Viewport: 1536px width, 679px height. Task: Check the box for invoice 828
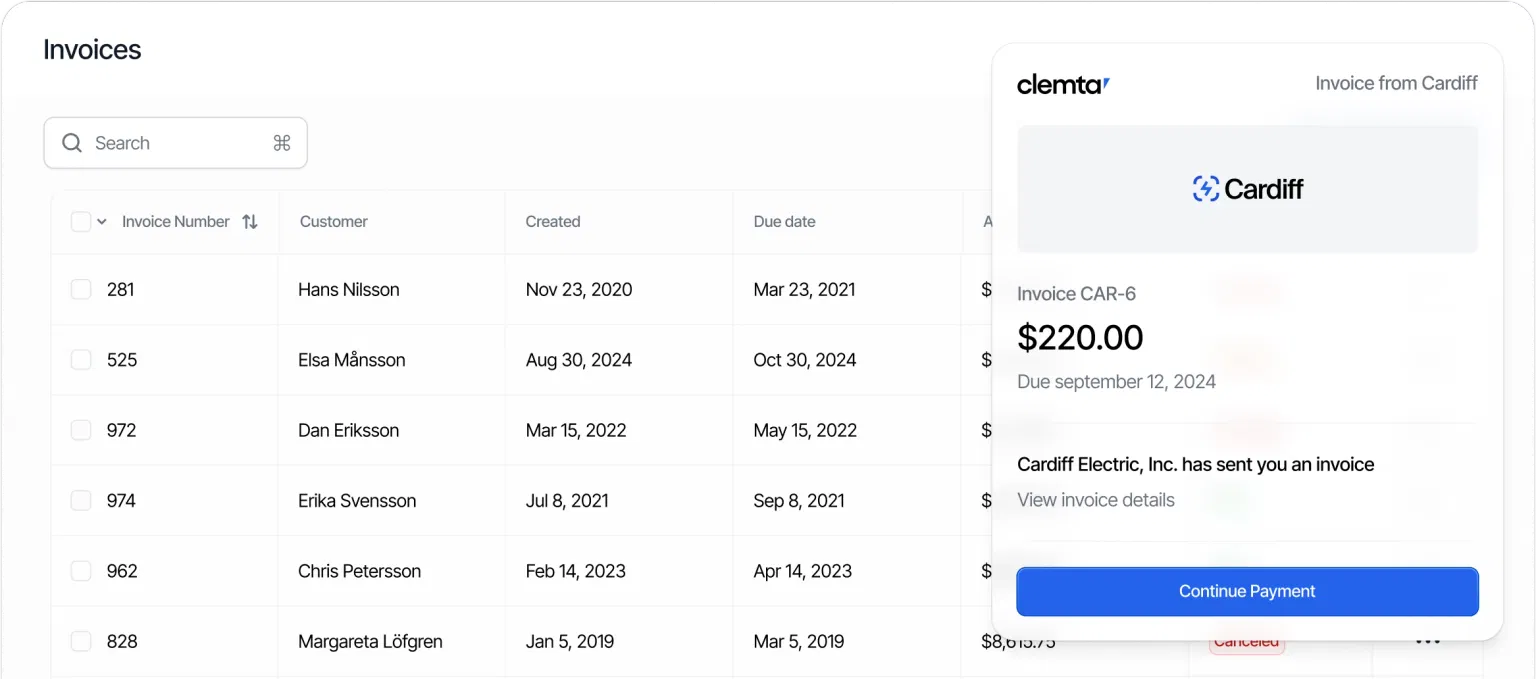pos(81,641)
